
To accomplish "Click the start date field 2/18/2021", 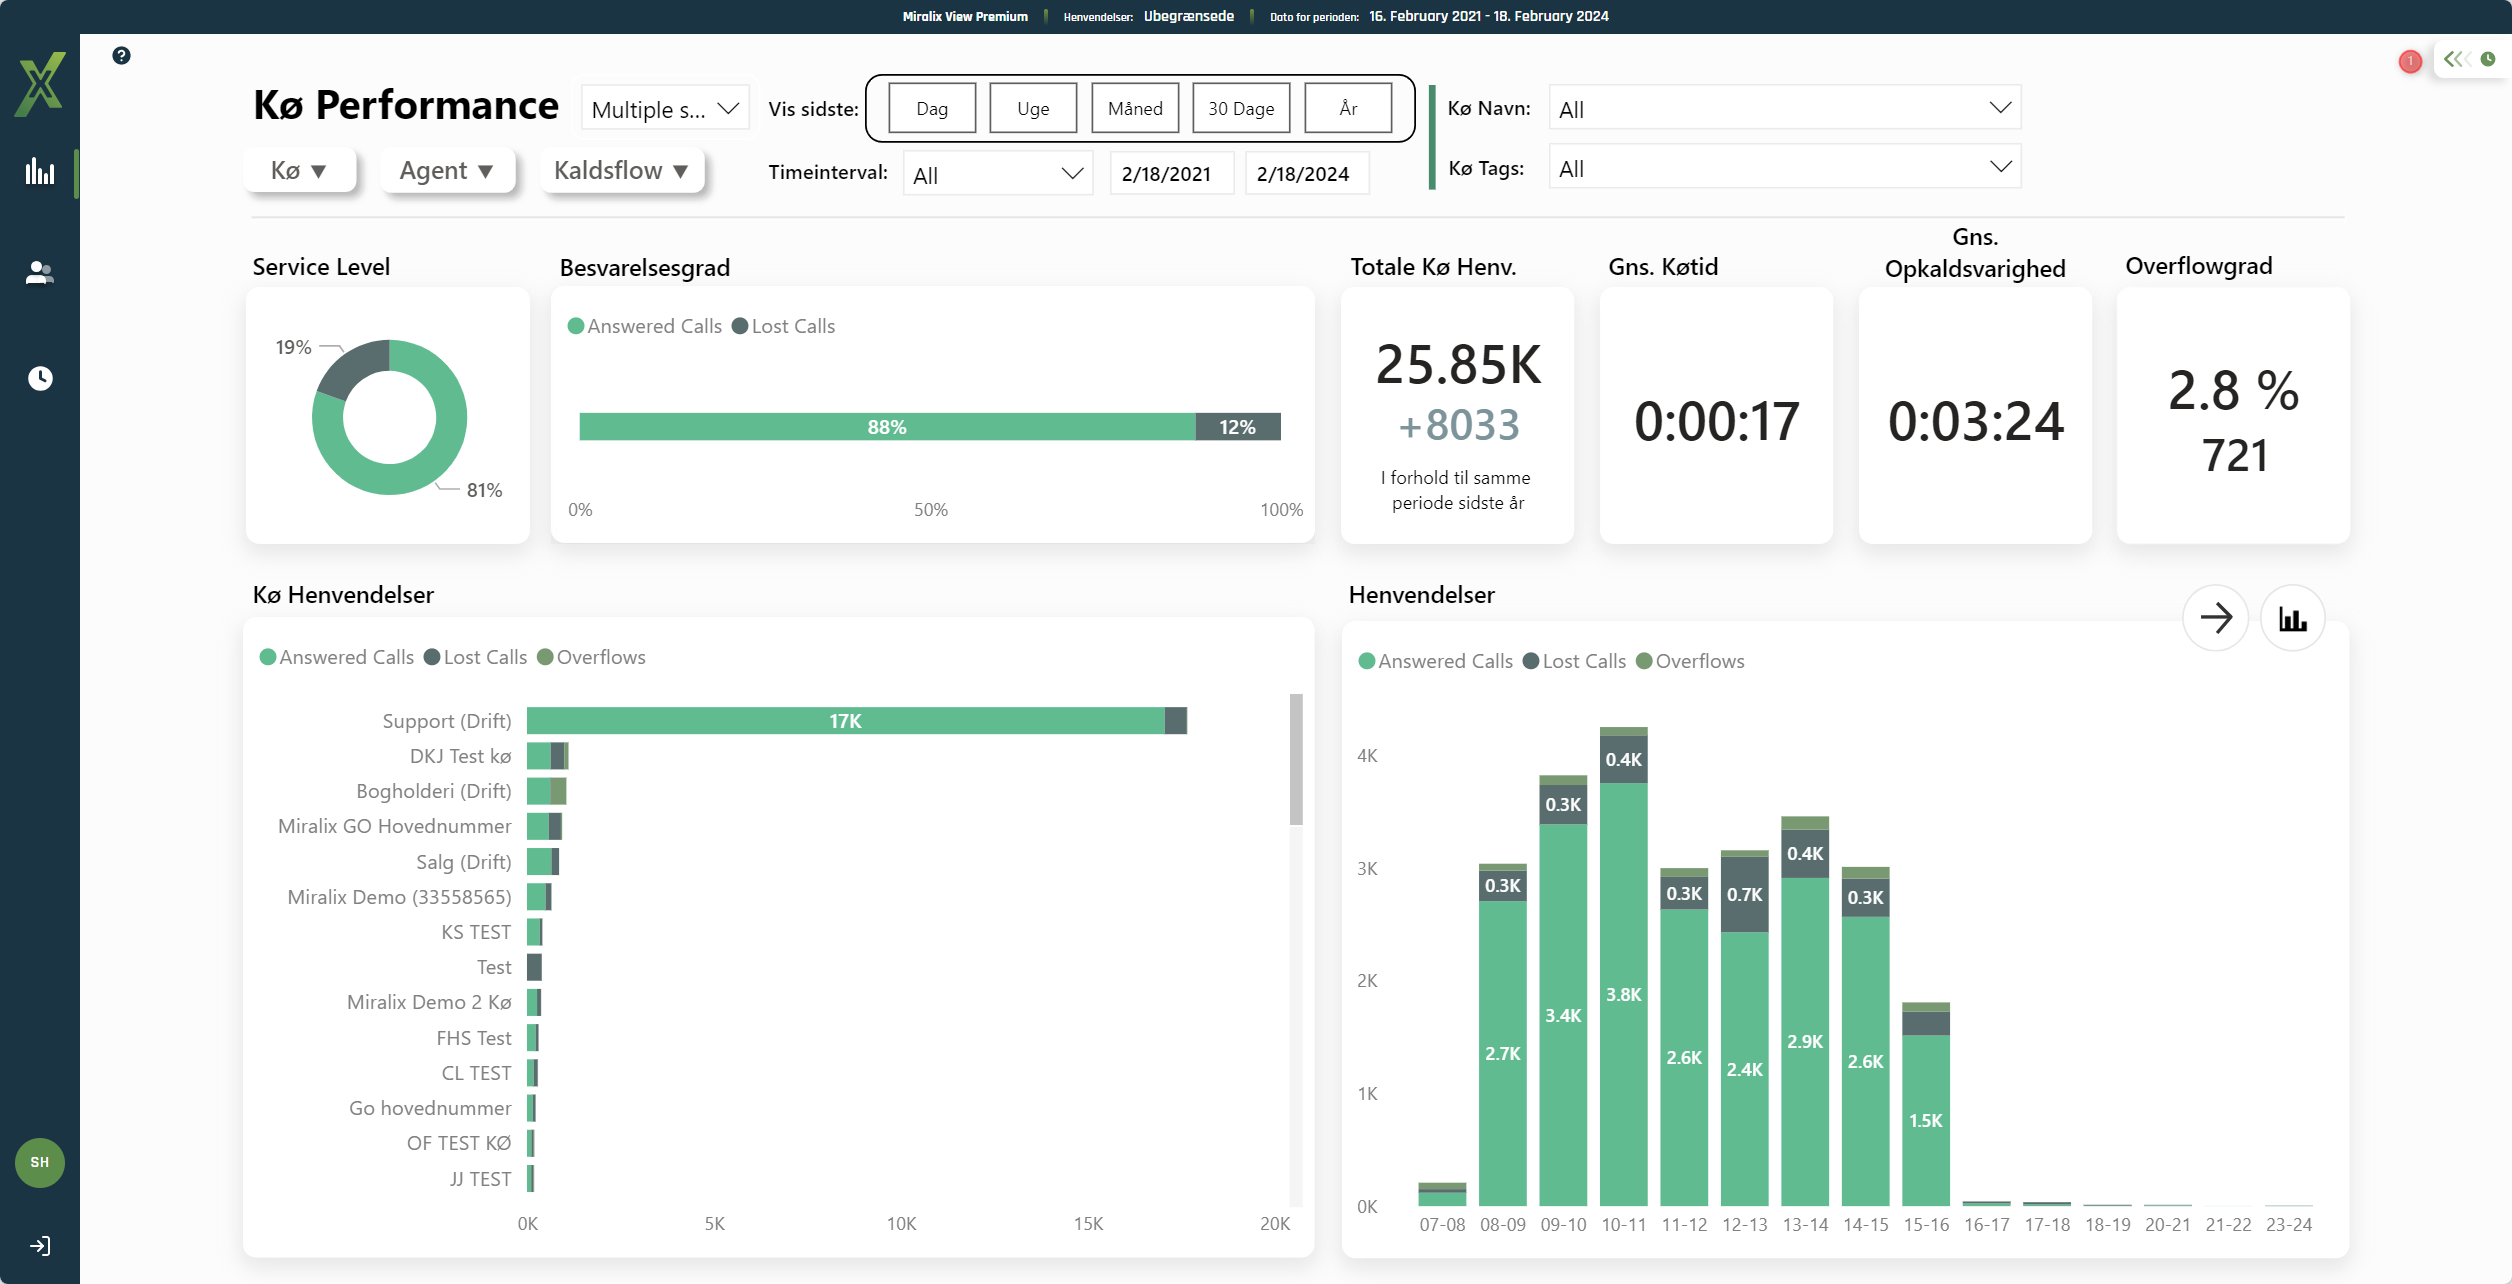I will coord(1166,174).
